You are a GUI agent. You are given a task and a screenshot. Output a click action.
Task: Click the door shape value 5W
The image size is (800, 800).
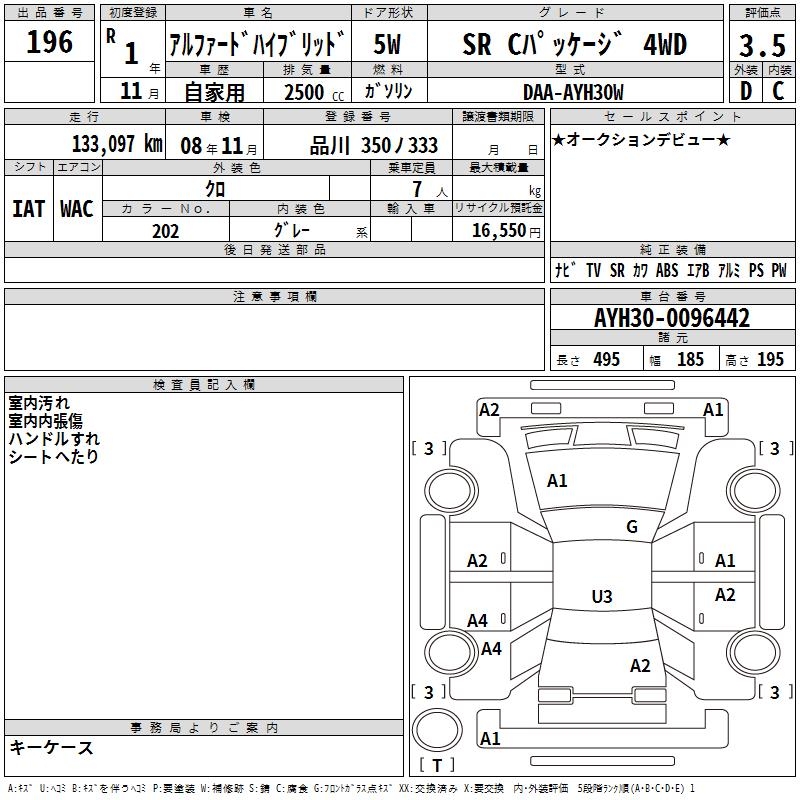pyautogui.click(x=388, y=44)
